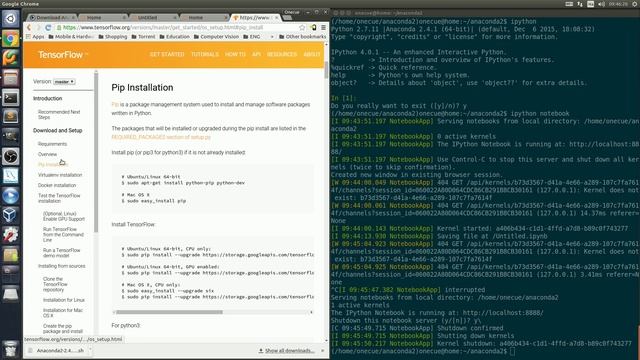Click the extension icon beside the star
Image resolution: width=640 pixels, height=360 pixels.
point(313,28)
